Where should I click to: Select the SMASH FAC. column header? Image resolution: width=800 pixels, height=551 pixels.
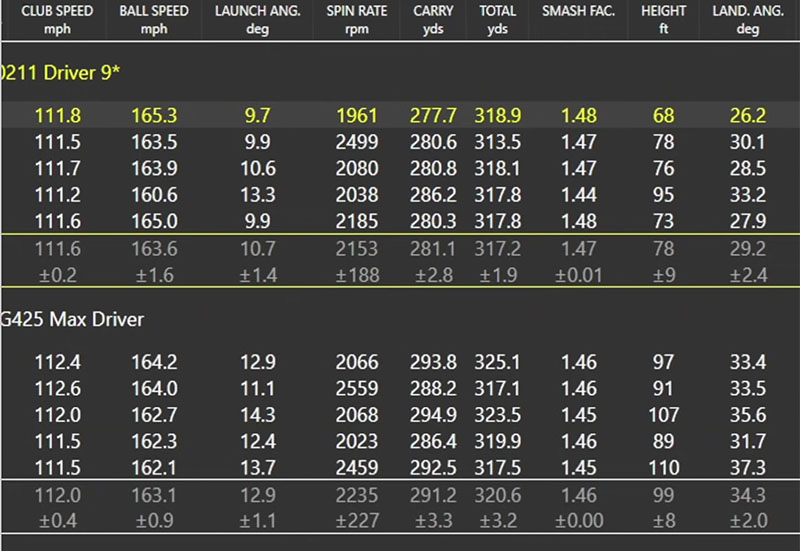coord(579,11)
